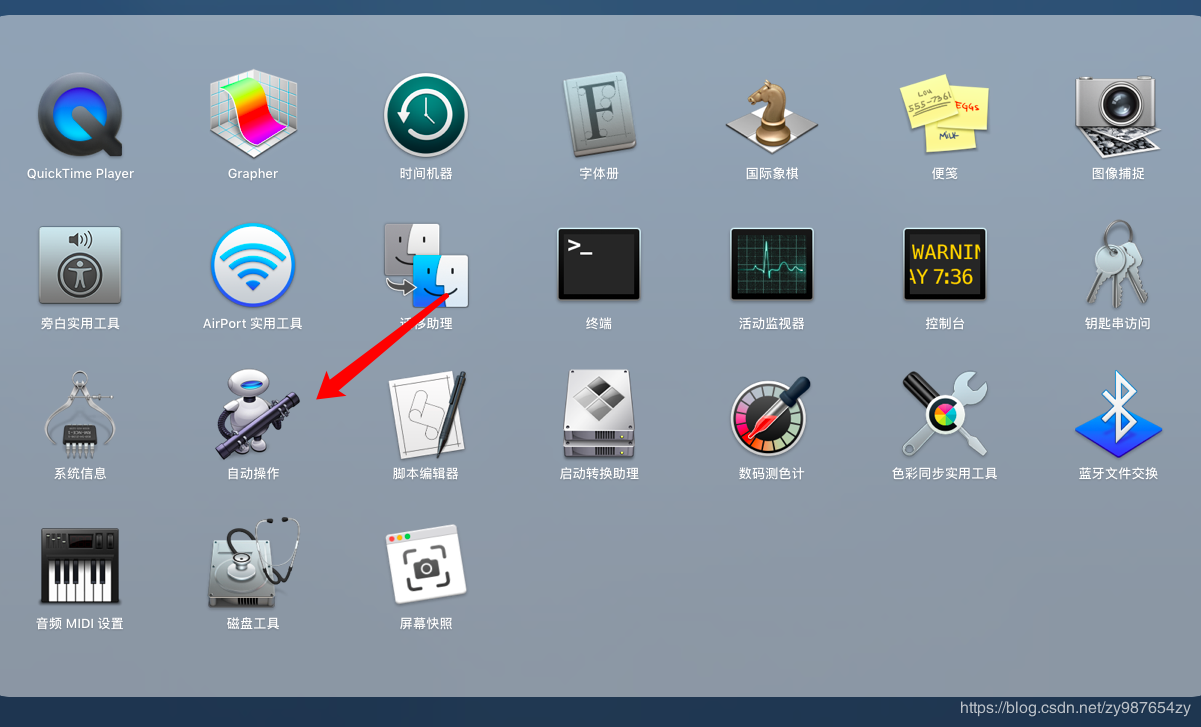The width and height of the screenshot is (1201, 727).
Task: Open Boot Camp Assistant (启动转换助理) icon
Action: pyautogui.click(x=599, y=414)
